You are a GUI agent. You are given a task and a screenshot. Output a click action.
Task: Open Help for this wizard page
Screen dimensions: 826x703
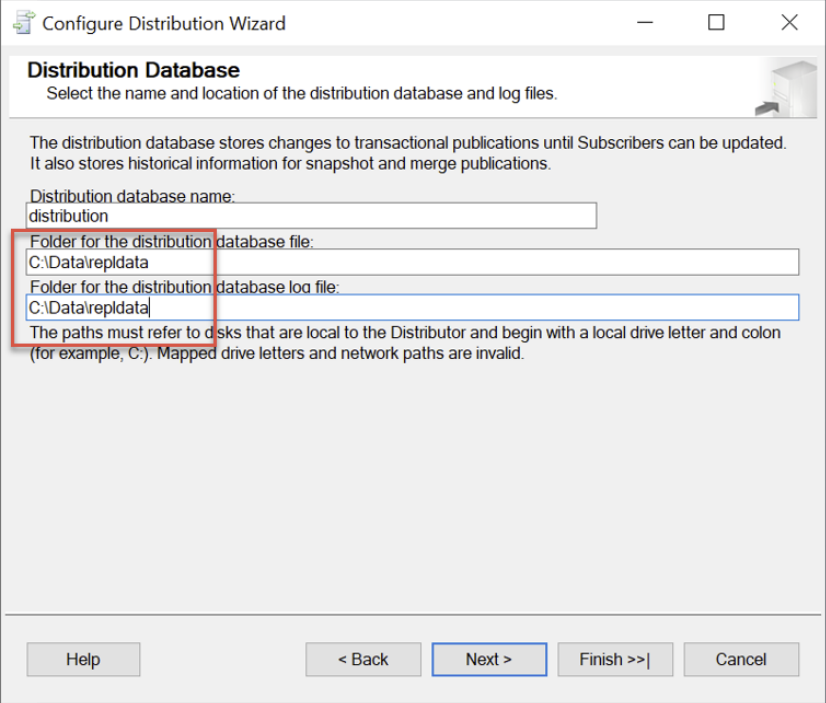(x=83, y=659)
